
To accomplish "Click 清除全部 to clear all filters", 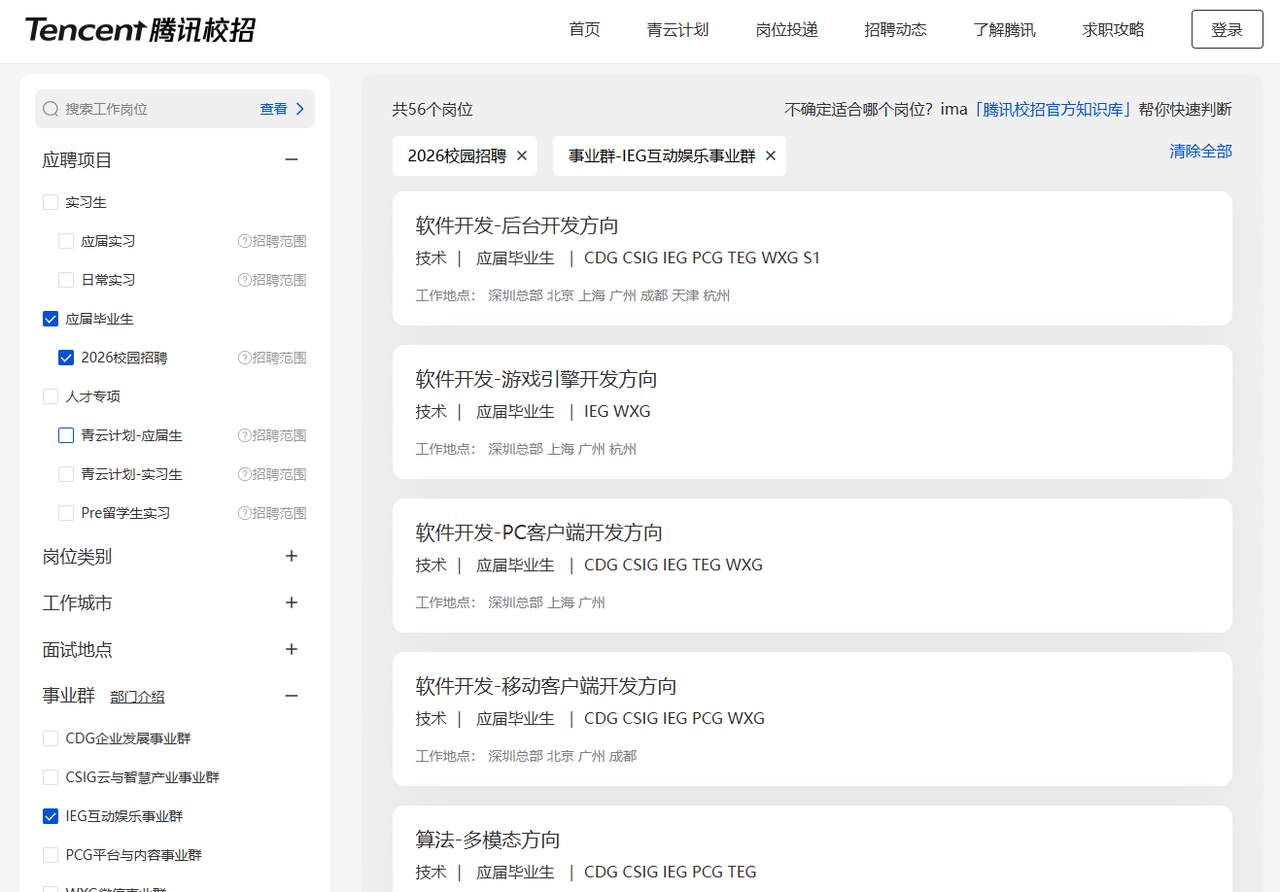I will click(1200, 151).
